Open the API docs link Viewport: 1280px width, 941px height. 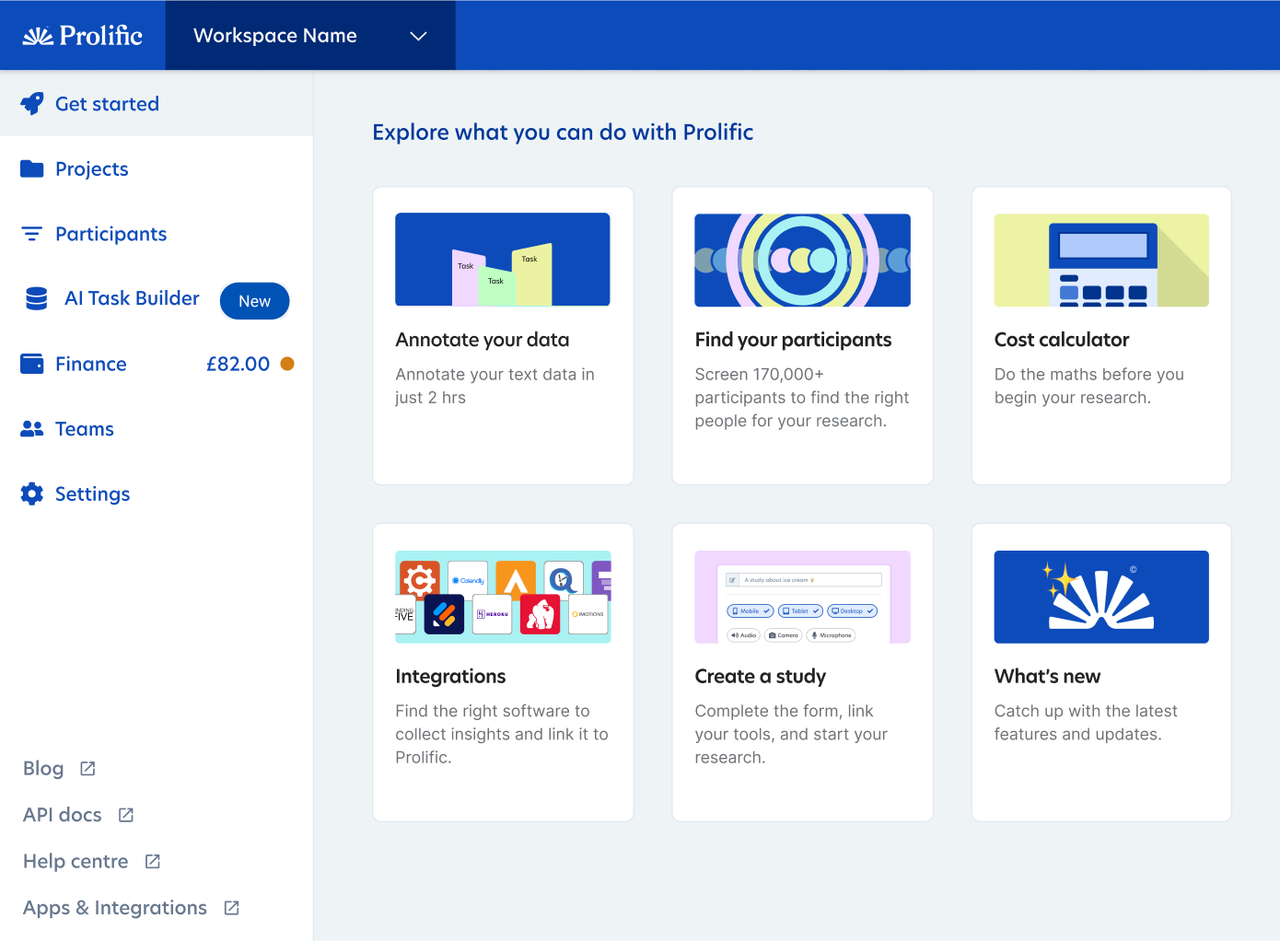62,814
